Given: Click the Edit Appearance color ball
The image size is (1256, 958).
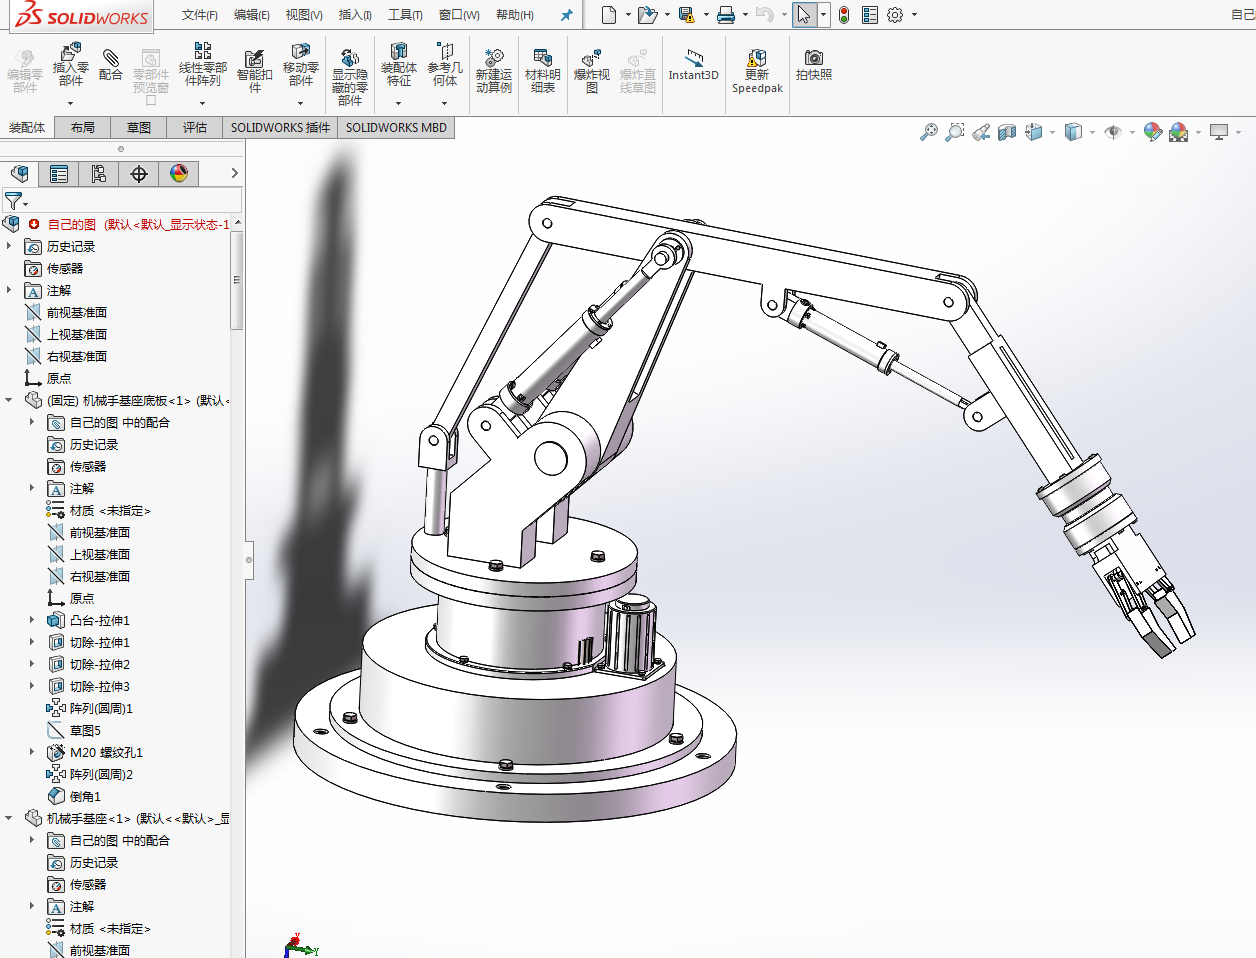Looking at the screenshot, I should pyautogui.click(x=1153, y=132).
